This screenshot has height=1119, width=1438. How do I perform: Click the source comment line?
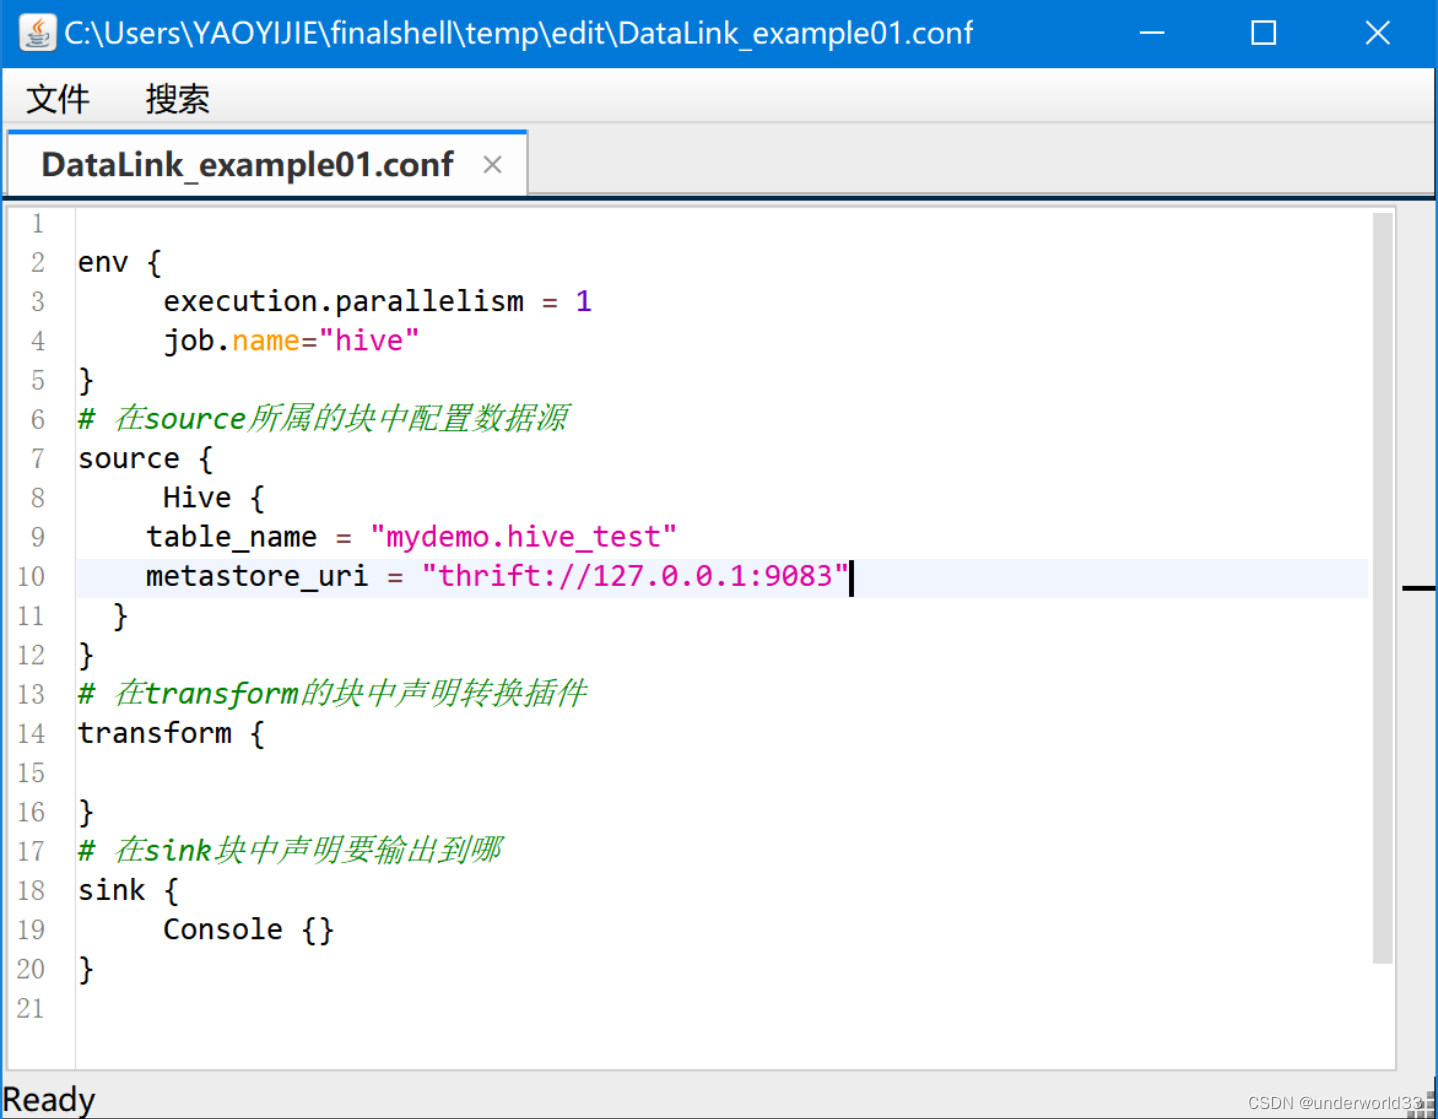[322, 418]
